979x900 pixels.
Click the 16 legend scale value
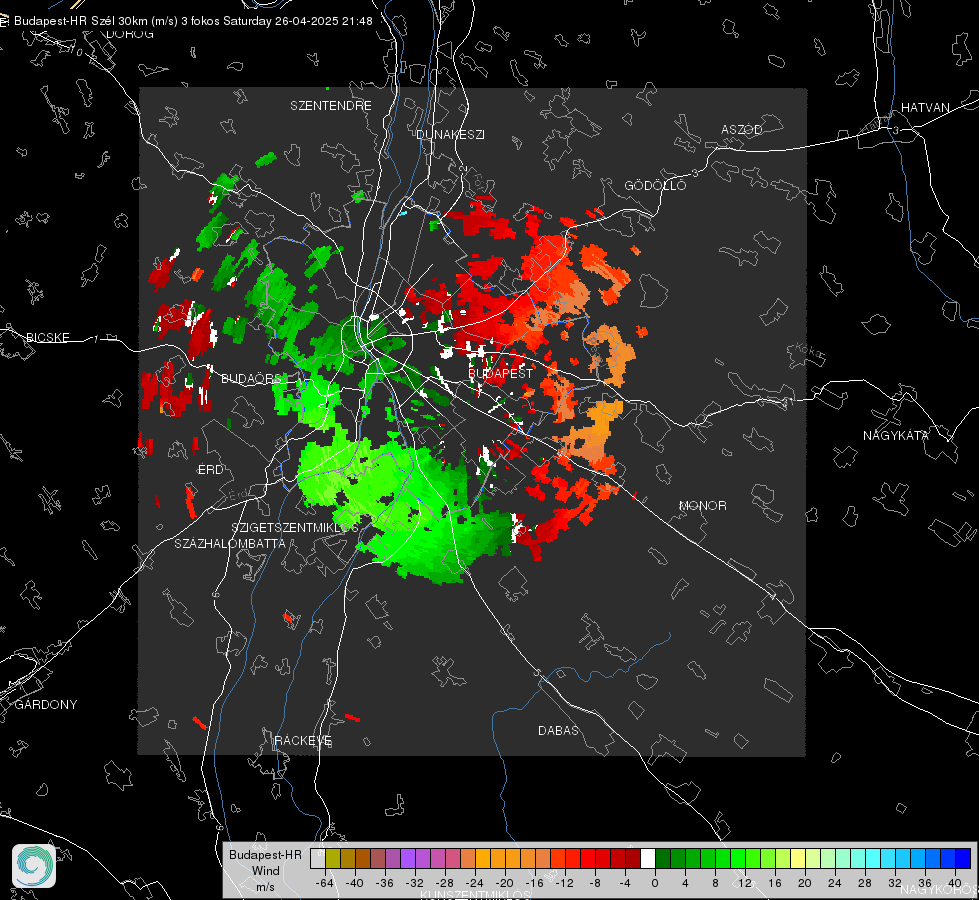click(x=775, y=883)
